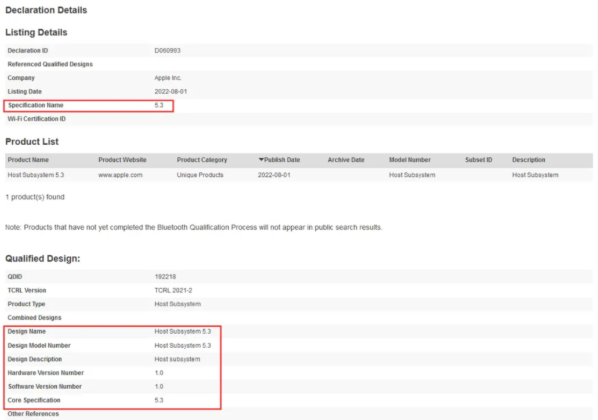Sort by Product Name column header
The image size is (598, 420).
pos(28,160)
